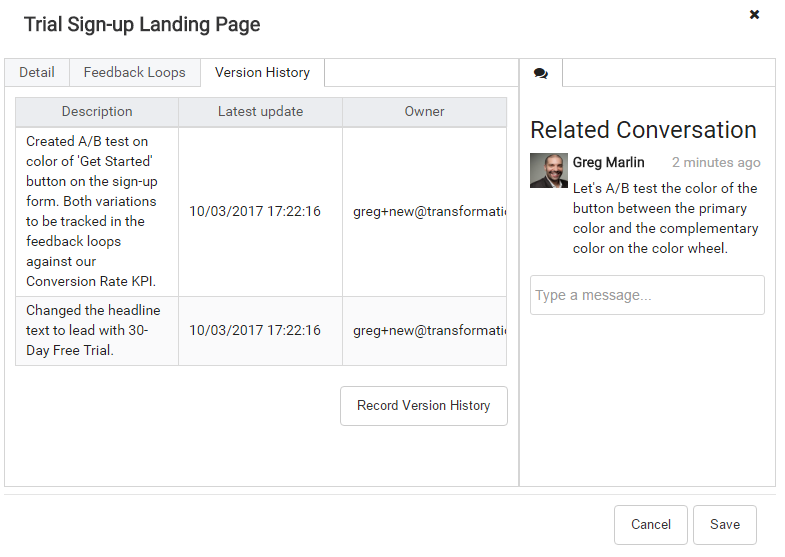Screen dimensions: 785x557
Task: Click the Greg Marlin author name
Action: 608,162
